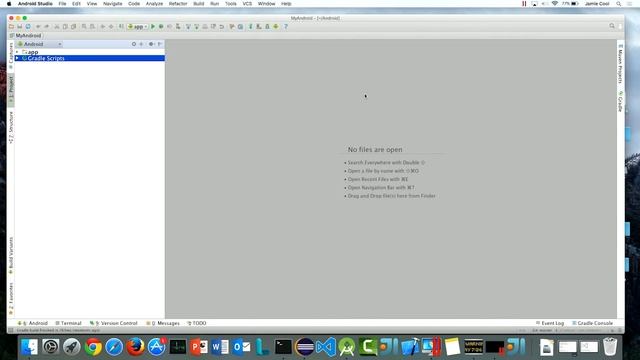Open the File menu

pyautogui.click(x=62, y=4)
